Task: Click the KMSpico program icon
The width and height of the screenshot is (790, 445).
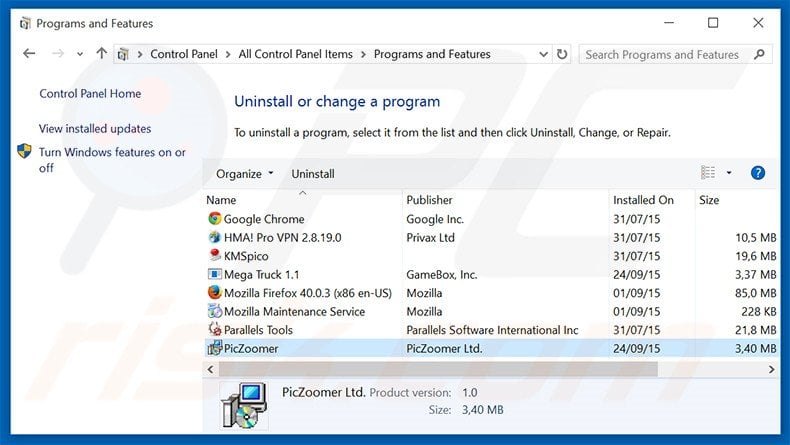Action: pyautogui.click(x=215, y=255)
